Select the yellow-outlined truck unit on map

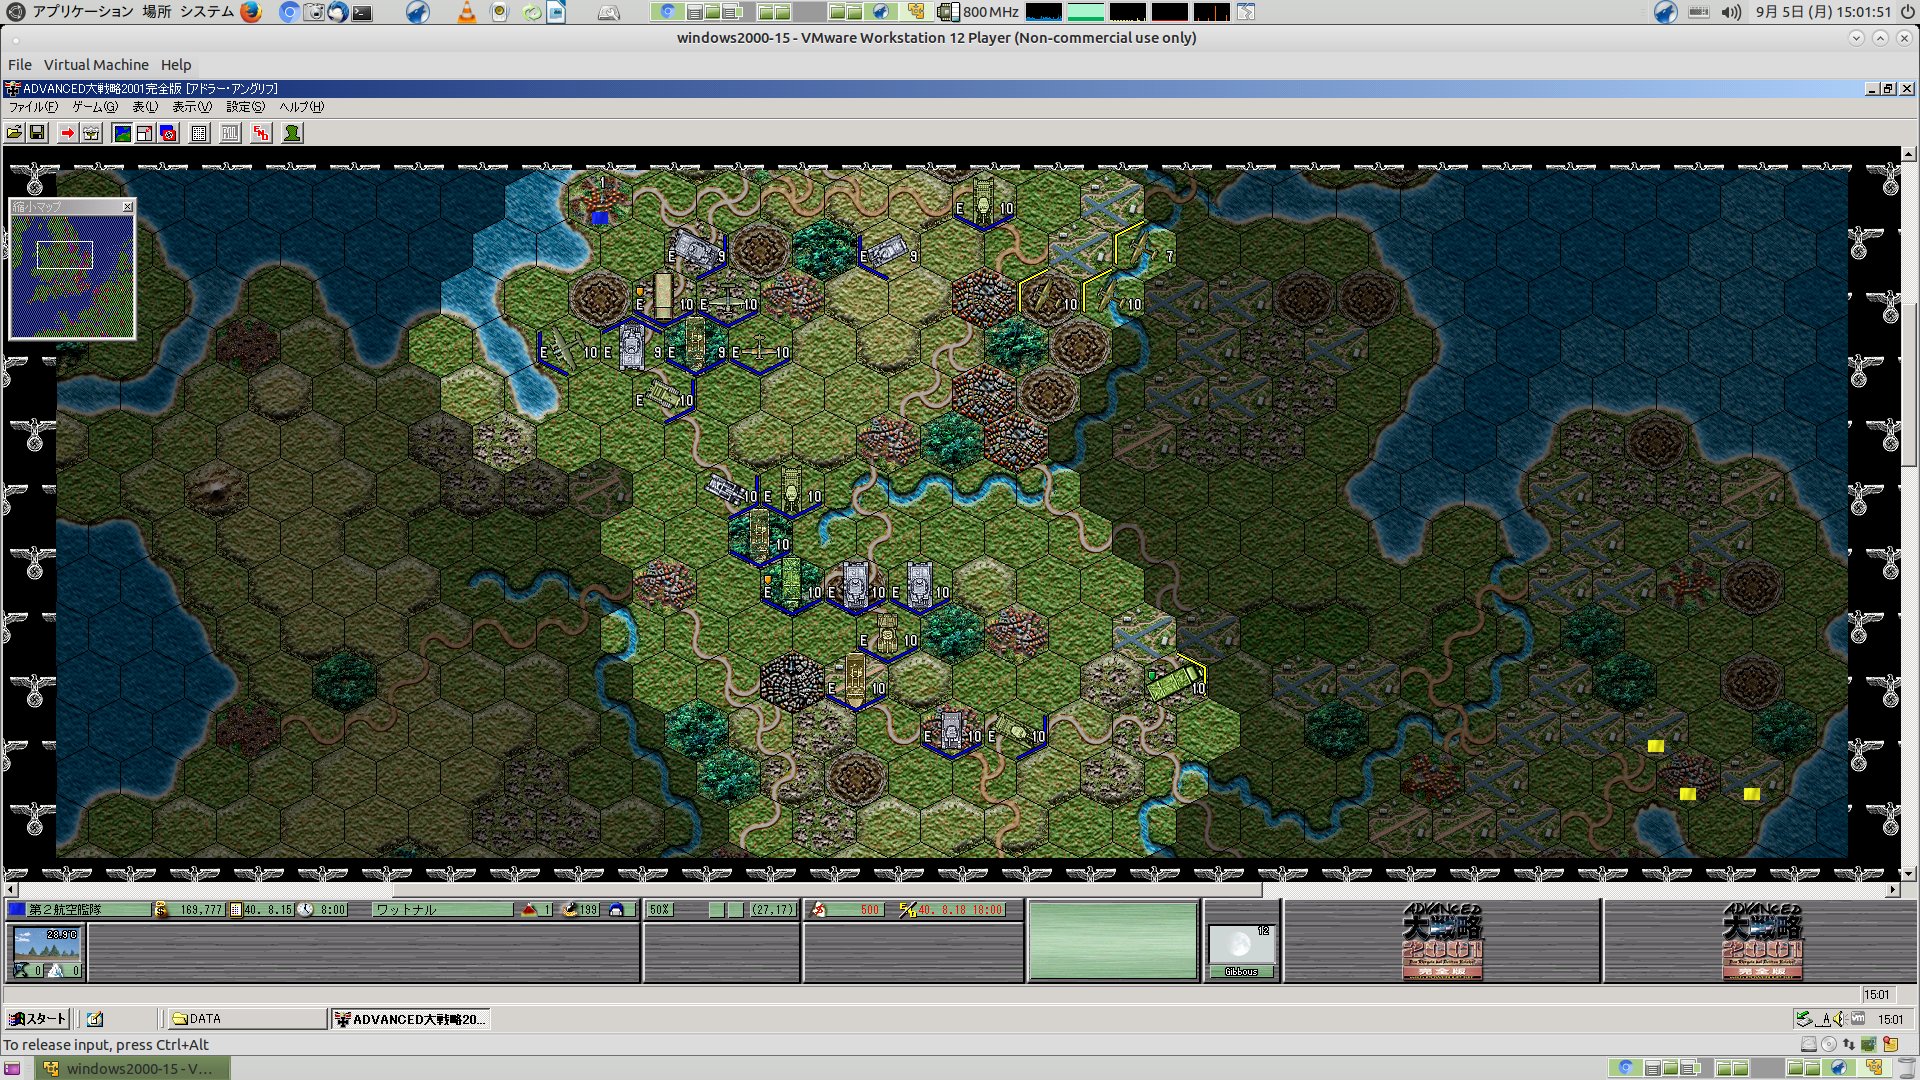1175,681
